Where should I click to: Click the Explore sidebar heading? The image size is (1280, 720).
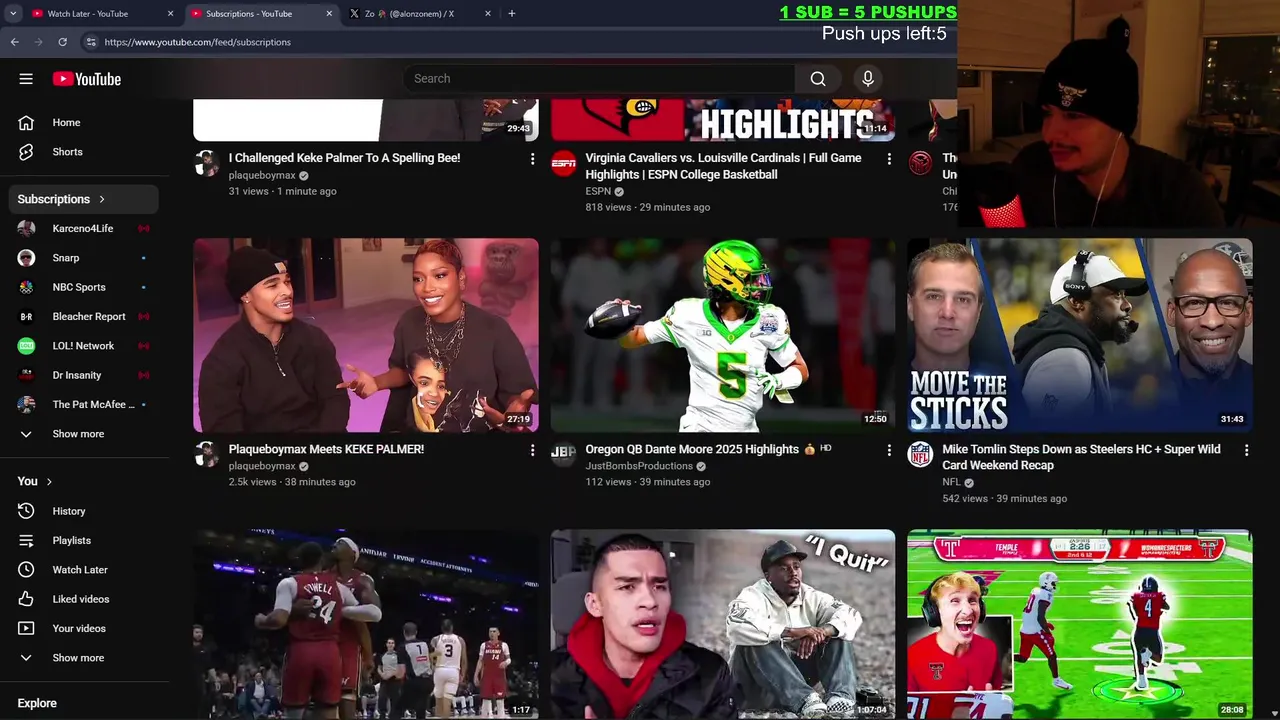pyautogui.click(x=37, y=703)
